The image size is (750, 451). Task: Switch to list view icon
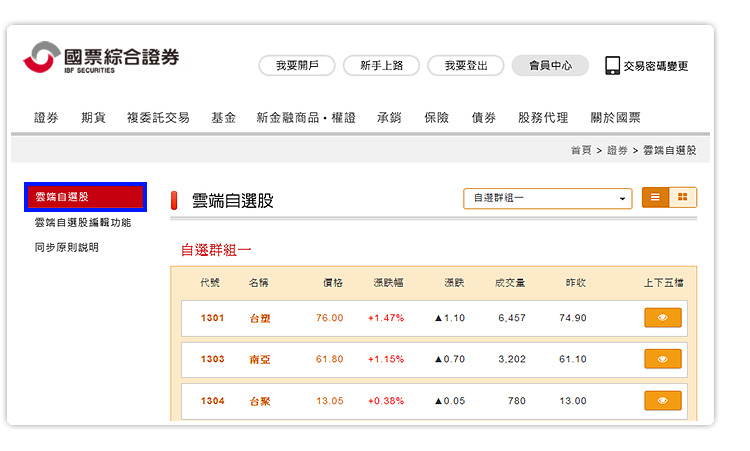pyautogui.click(x=655, y=197)
